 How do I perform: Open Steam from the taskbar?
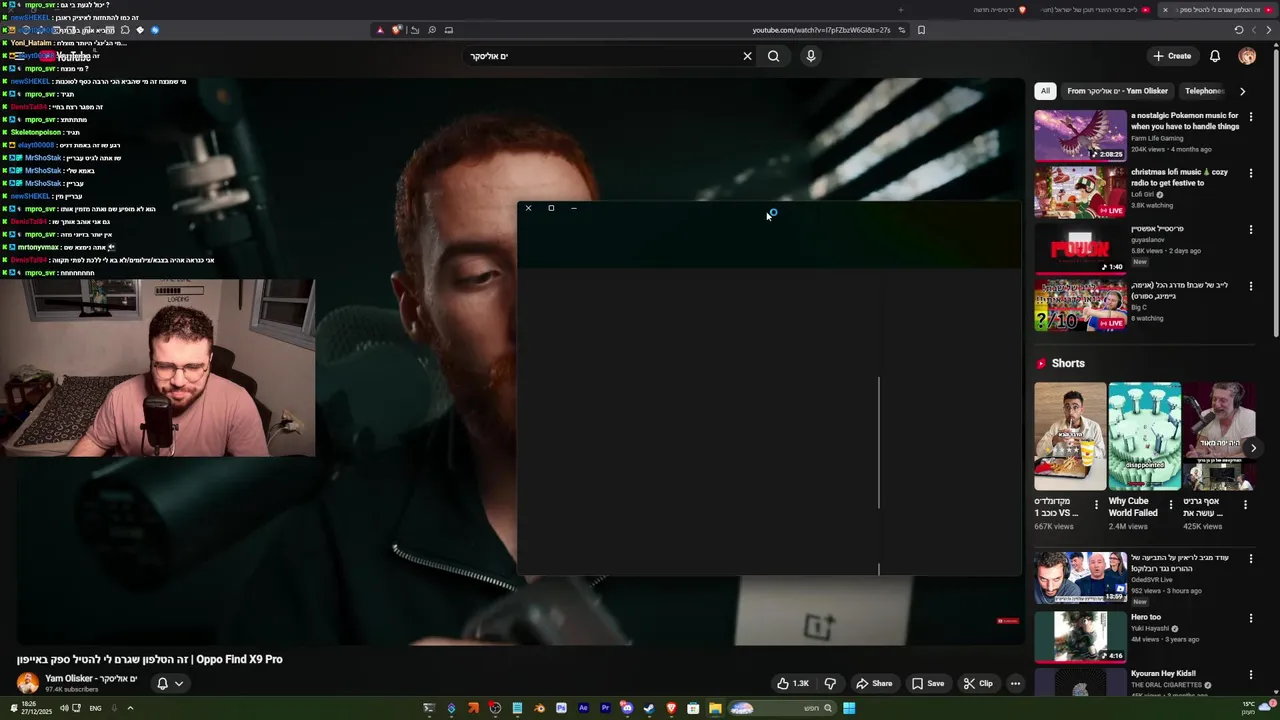[x=649, y=708]
